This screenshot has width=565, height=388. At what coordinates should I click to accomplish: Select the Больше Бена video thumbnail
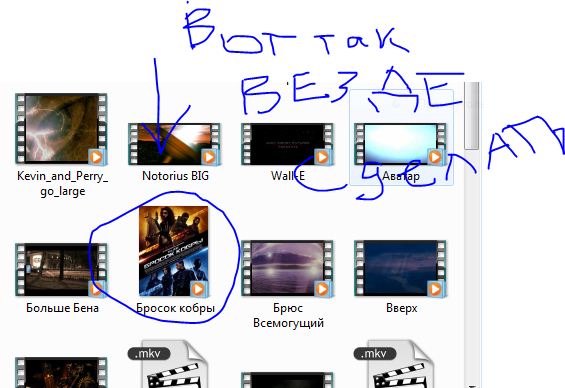click(61, 269)
